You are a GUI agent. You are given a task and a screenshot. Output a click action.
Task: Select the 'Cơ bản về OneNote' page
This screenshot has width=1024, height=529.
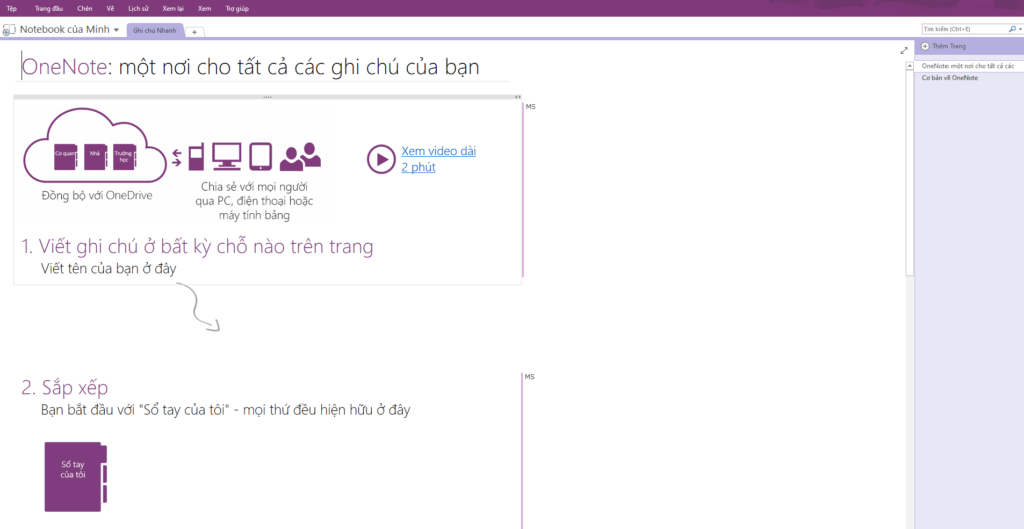950,77
